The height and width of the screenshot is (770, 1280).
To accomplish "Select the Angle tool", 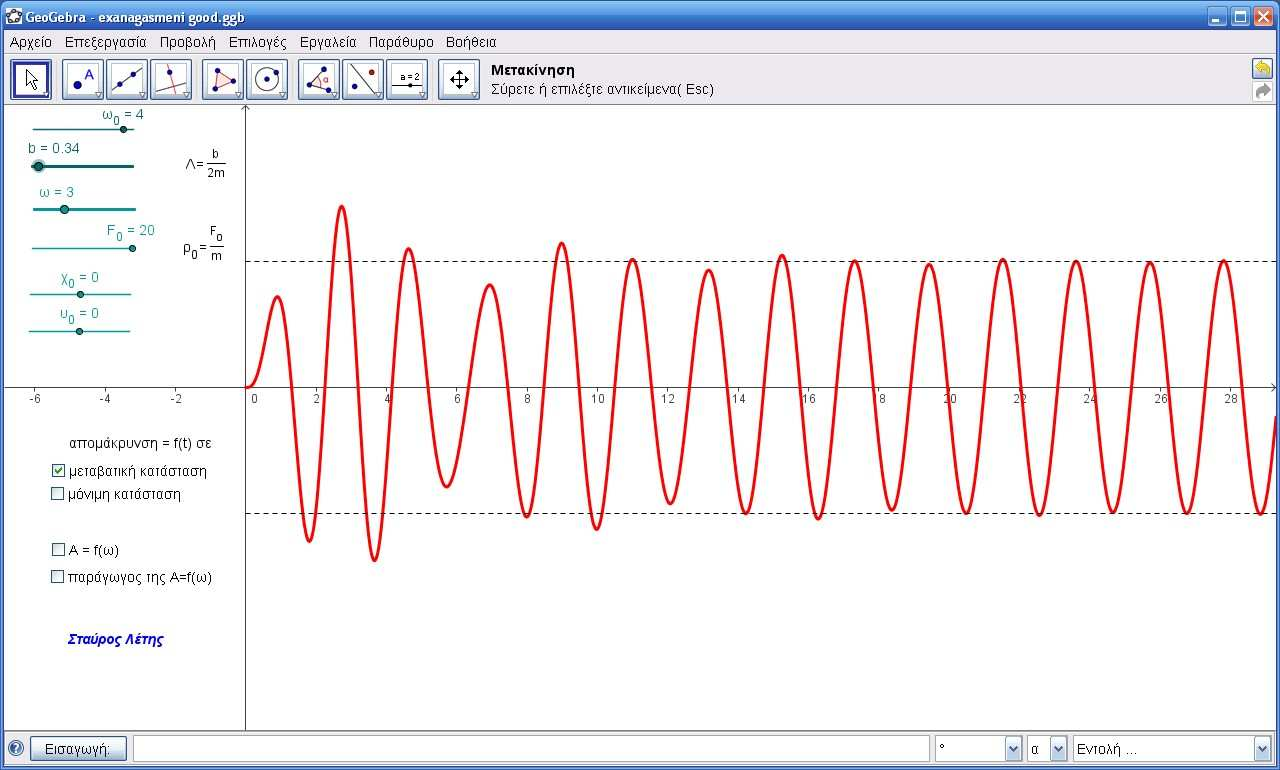I will pyautogui.click(x=319, y=80).
